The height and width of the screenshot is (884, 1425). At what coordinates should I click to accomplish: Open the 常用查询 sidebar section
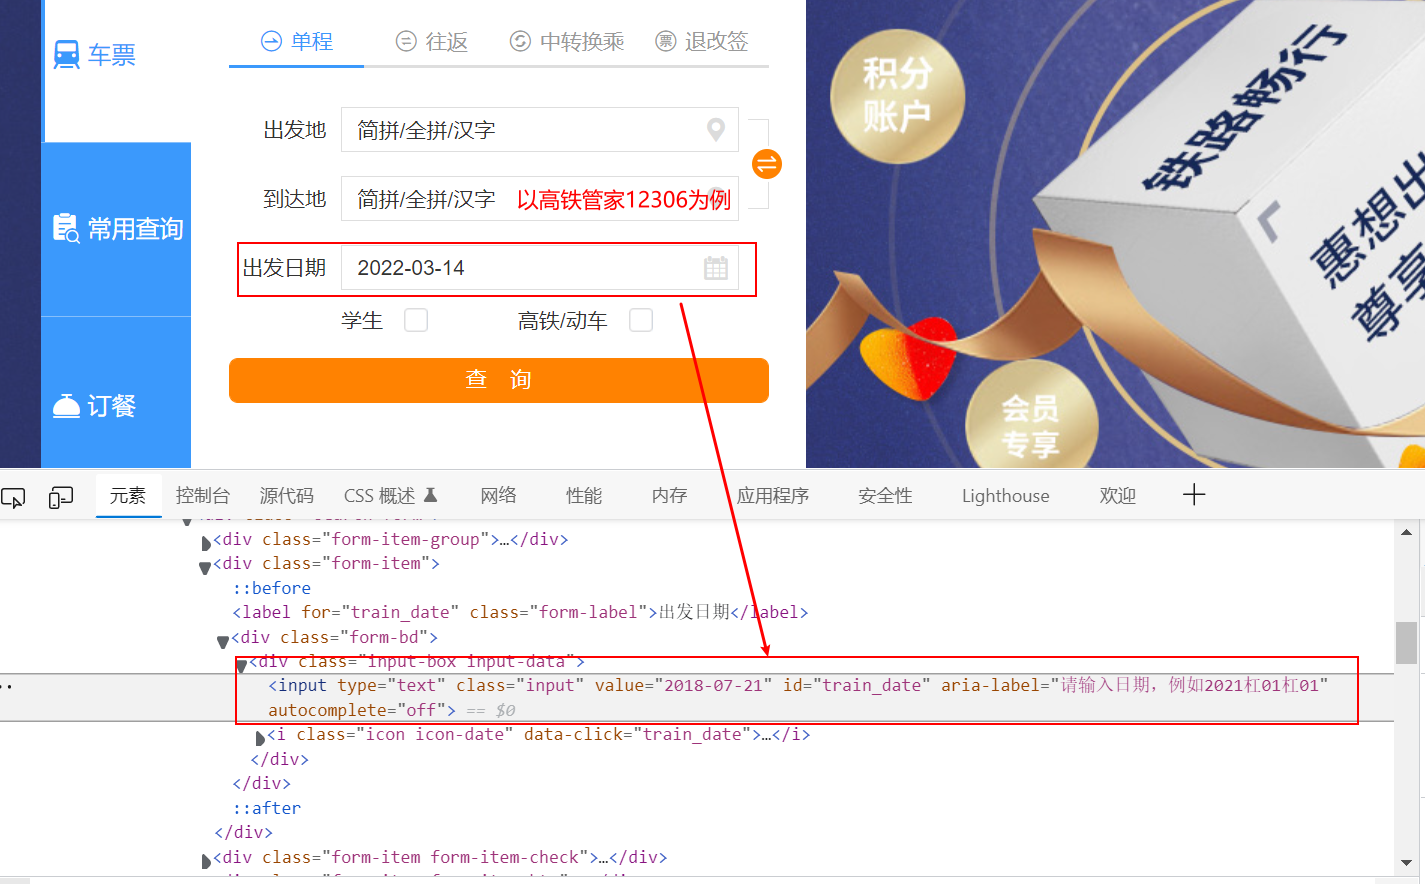117,229
